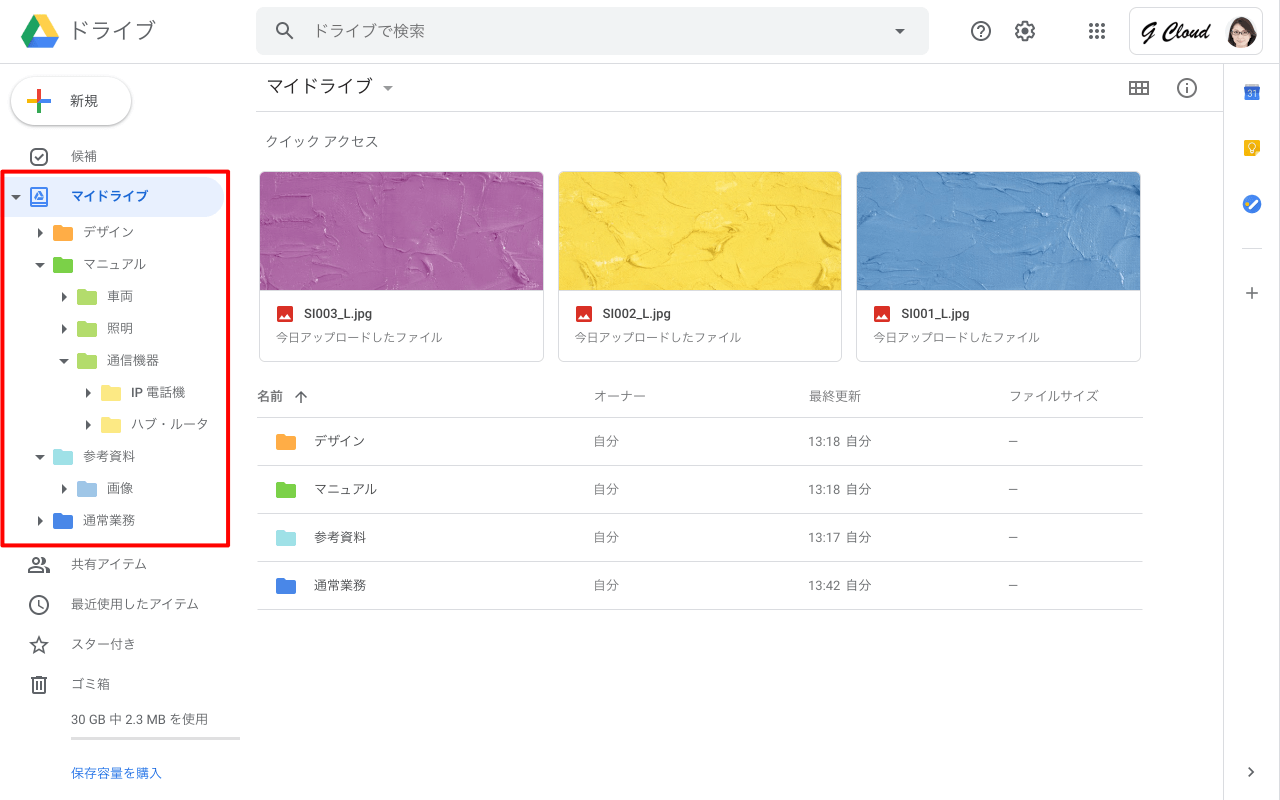
Task: Open the help question mark icon
Action: (981, 31)
